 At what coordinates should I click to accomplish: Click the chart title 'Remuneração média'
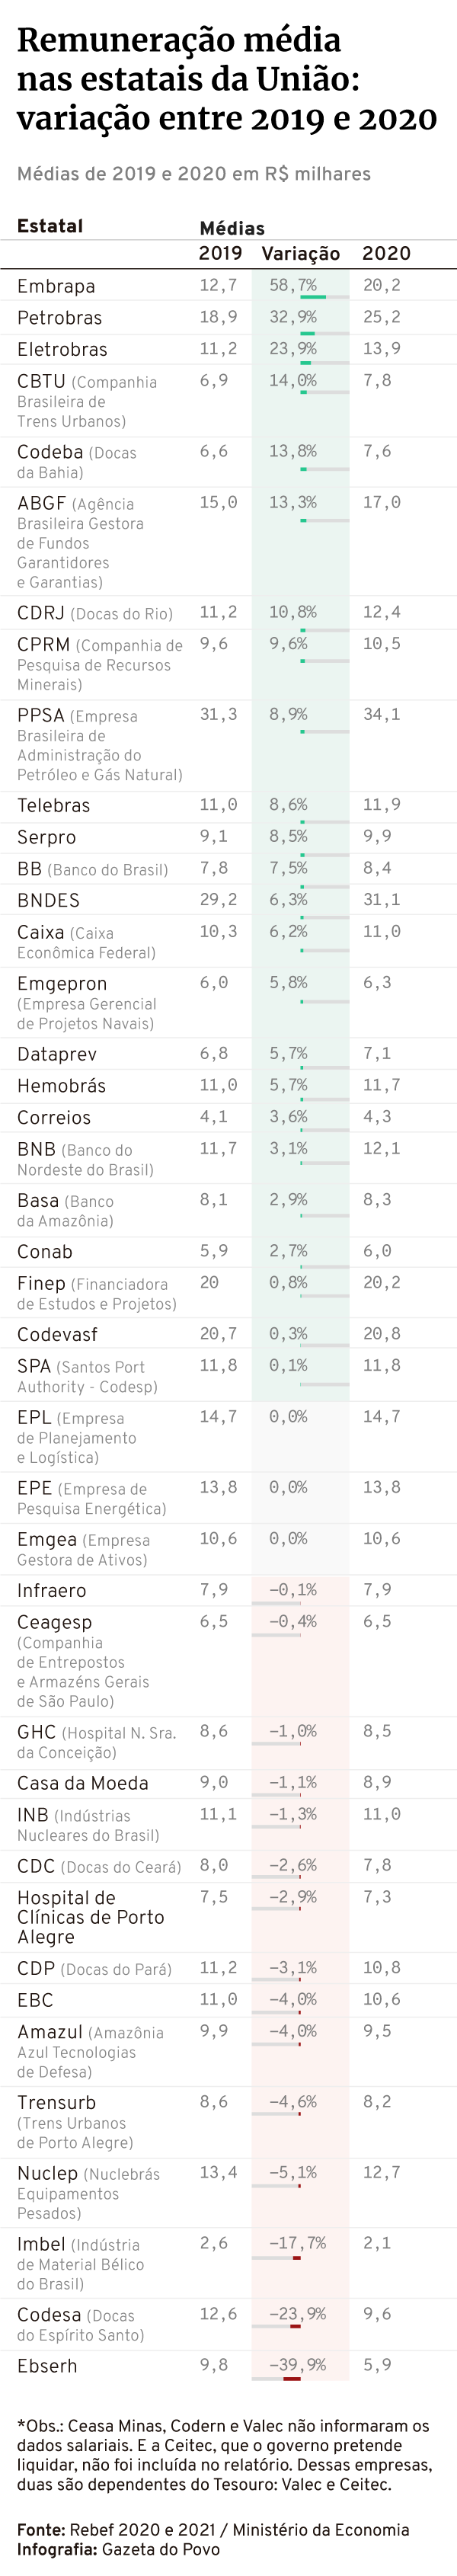pyautogui.click(x=179, y=40)
